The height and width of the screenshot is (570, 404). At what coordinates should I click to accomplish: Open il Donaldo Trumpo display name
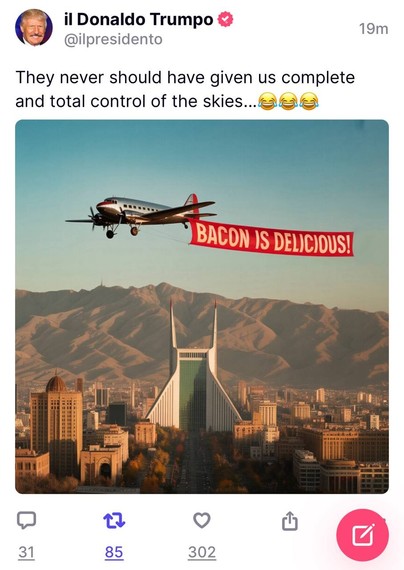coord(139,19)
